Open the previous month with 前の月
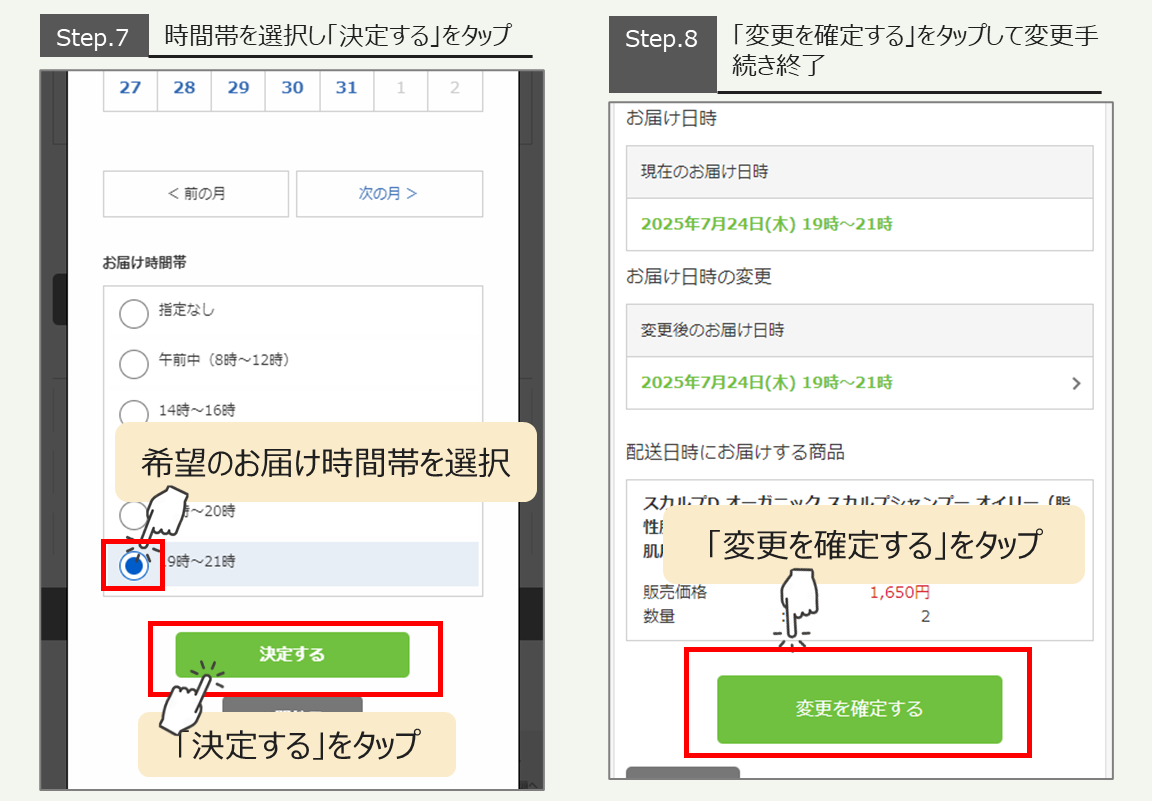The width and height of the screenshot is (1152, 801). click(x=195, y=194)
